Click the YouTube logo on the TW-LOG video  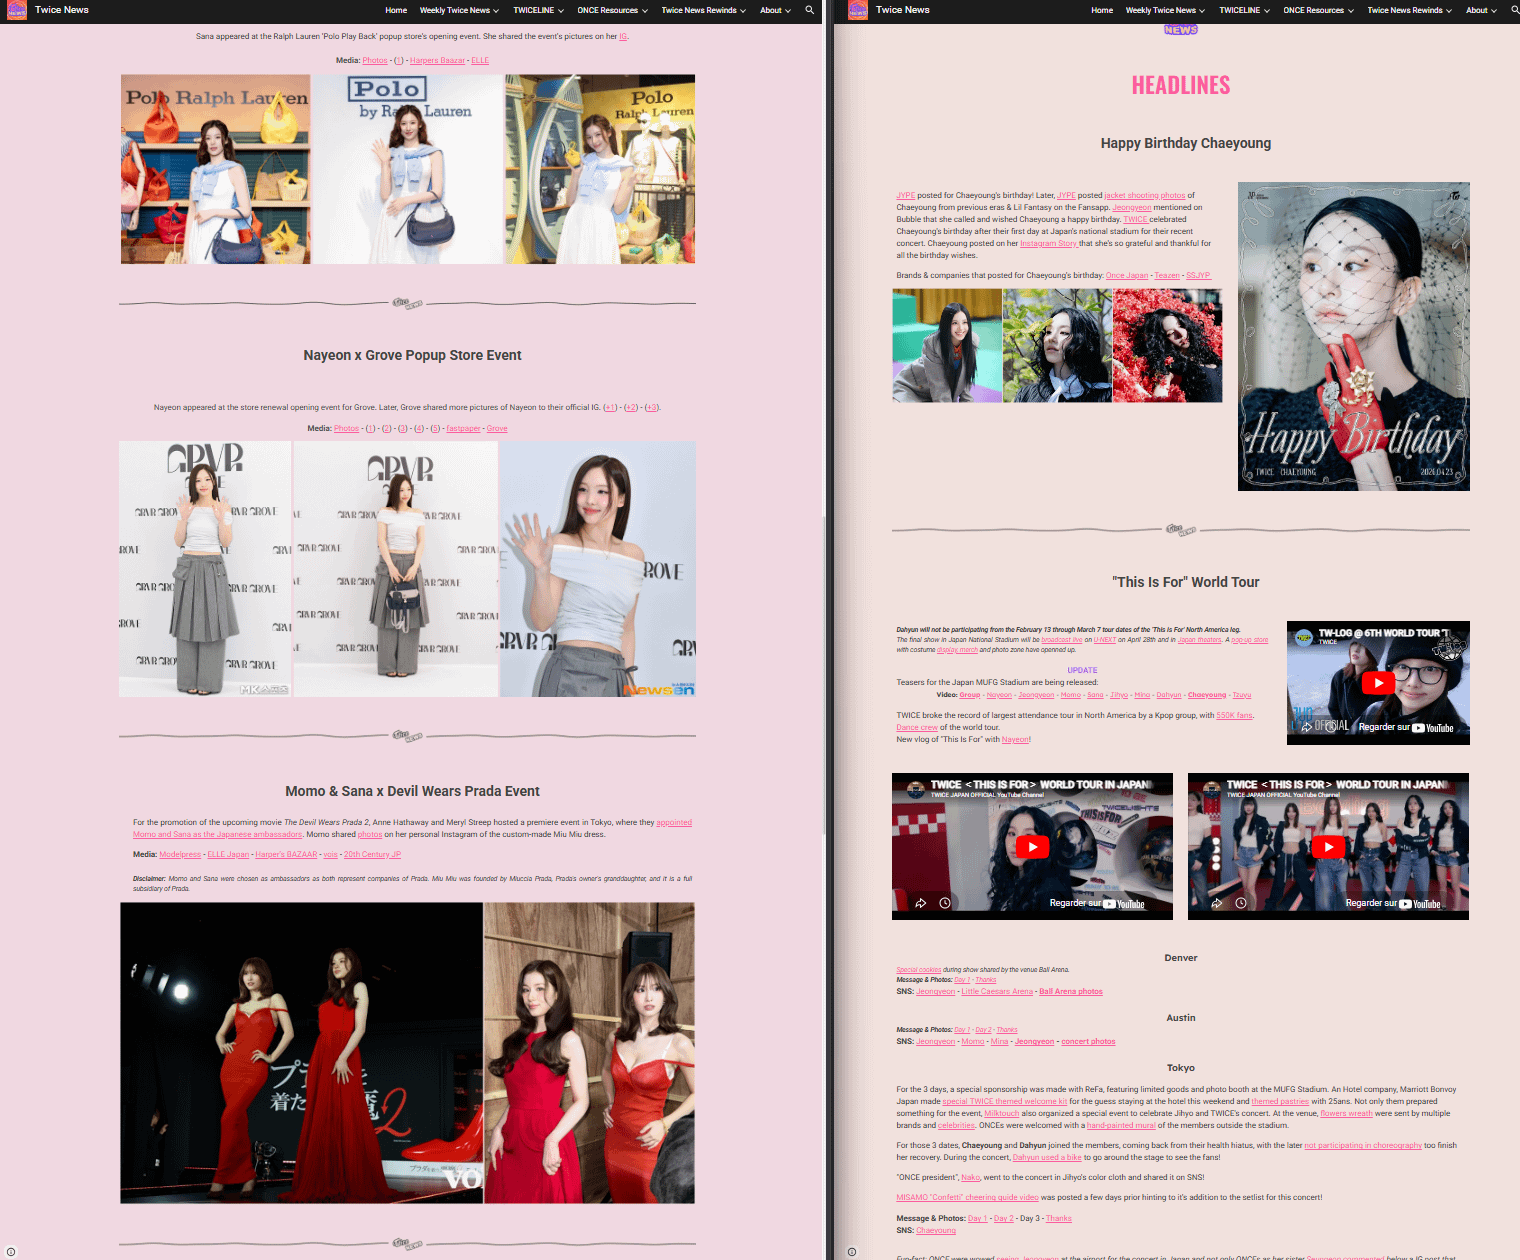pos(1432,728)
